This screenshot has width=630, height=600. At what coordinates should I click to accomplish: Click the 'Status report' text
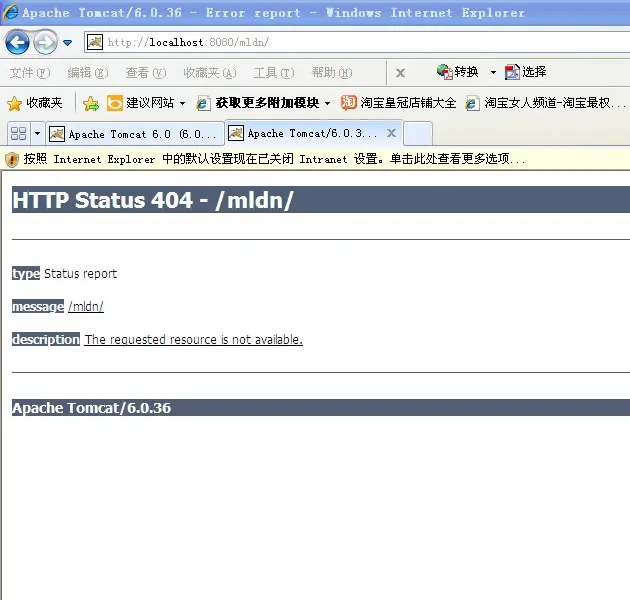[x=80, y=274]
